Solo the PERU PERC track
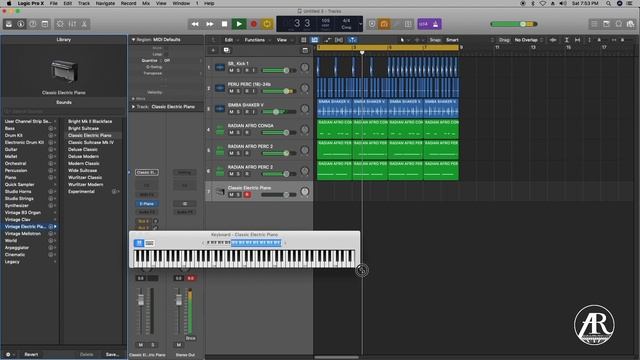This screenshot has width=640, height=360. 239,91
